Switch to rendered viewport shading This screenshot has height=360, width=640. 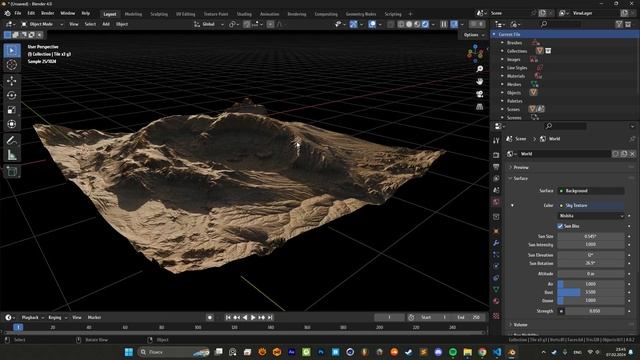point(425,24)
